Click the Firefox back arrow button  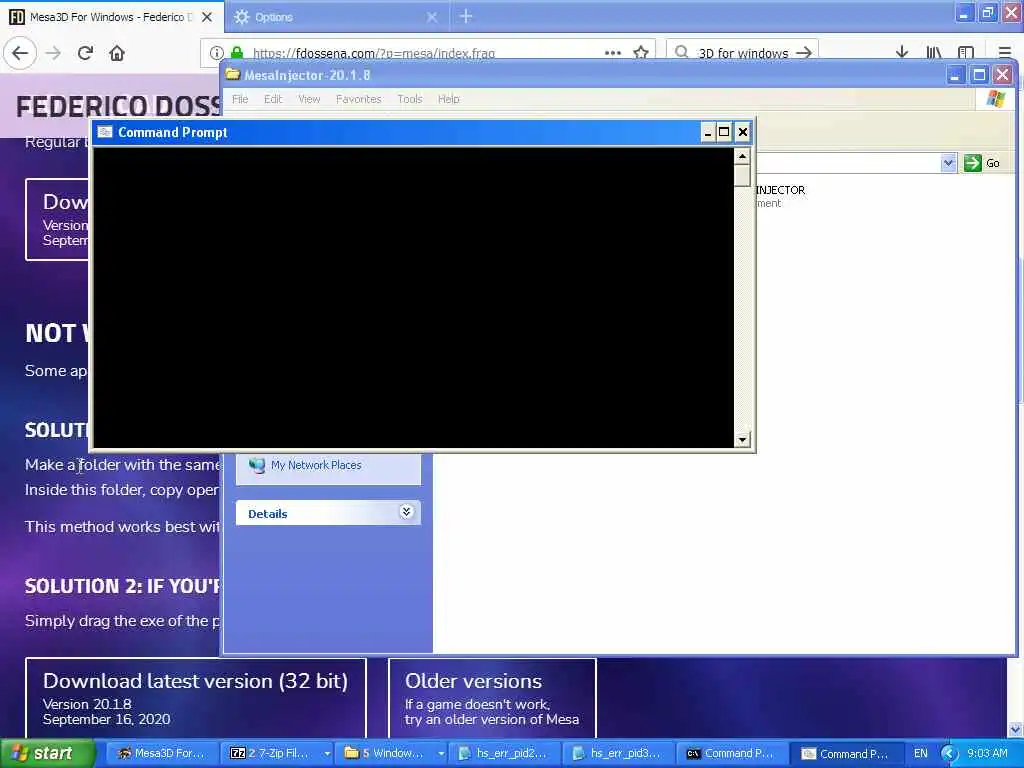pyautogui.click(x=20, y=53)
